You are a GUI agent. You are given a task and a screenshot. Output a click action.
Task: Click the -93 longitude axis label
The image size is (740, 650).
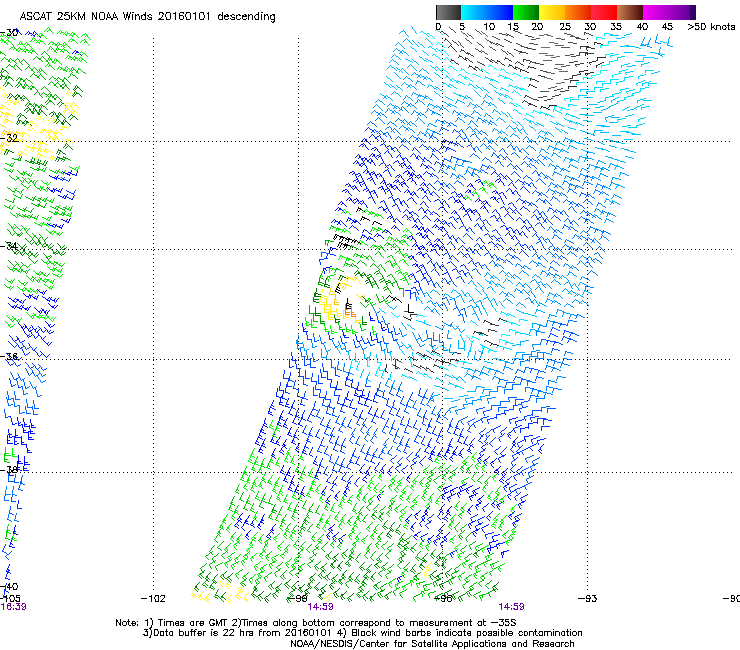[x=588, y=599]
